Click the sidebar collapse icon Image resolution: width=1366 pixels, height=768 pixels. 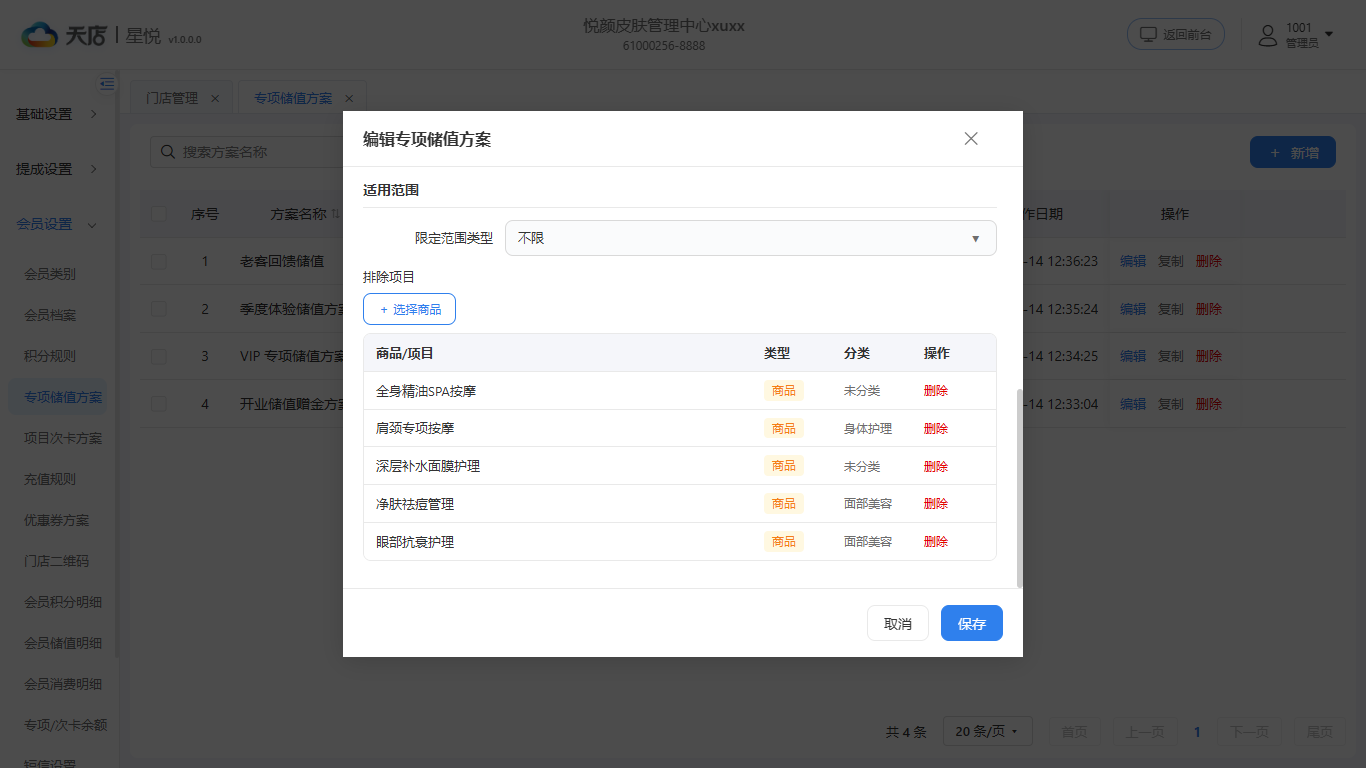(107, 84)
